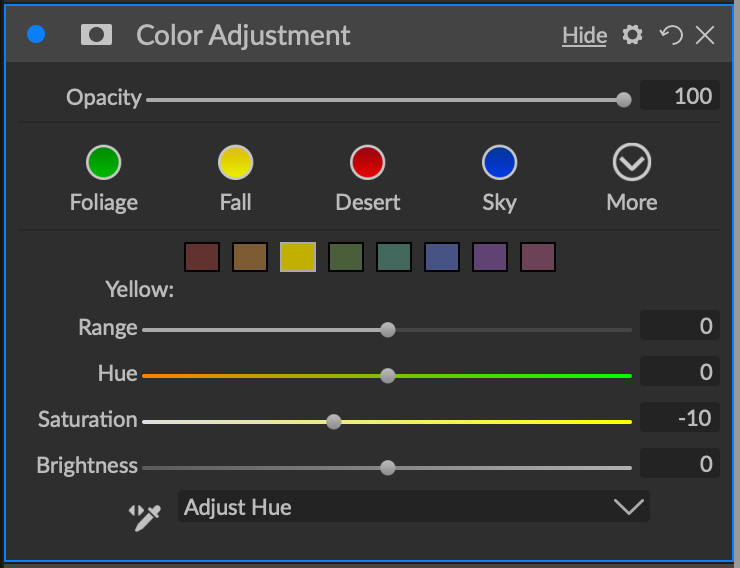Select the blue color swatch
The width and height of the screenshot is (740, 568).
pos(442,257)
